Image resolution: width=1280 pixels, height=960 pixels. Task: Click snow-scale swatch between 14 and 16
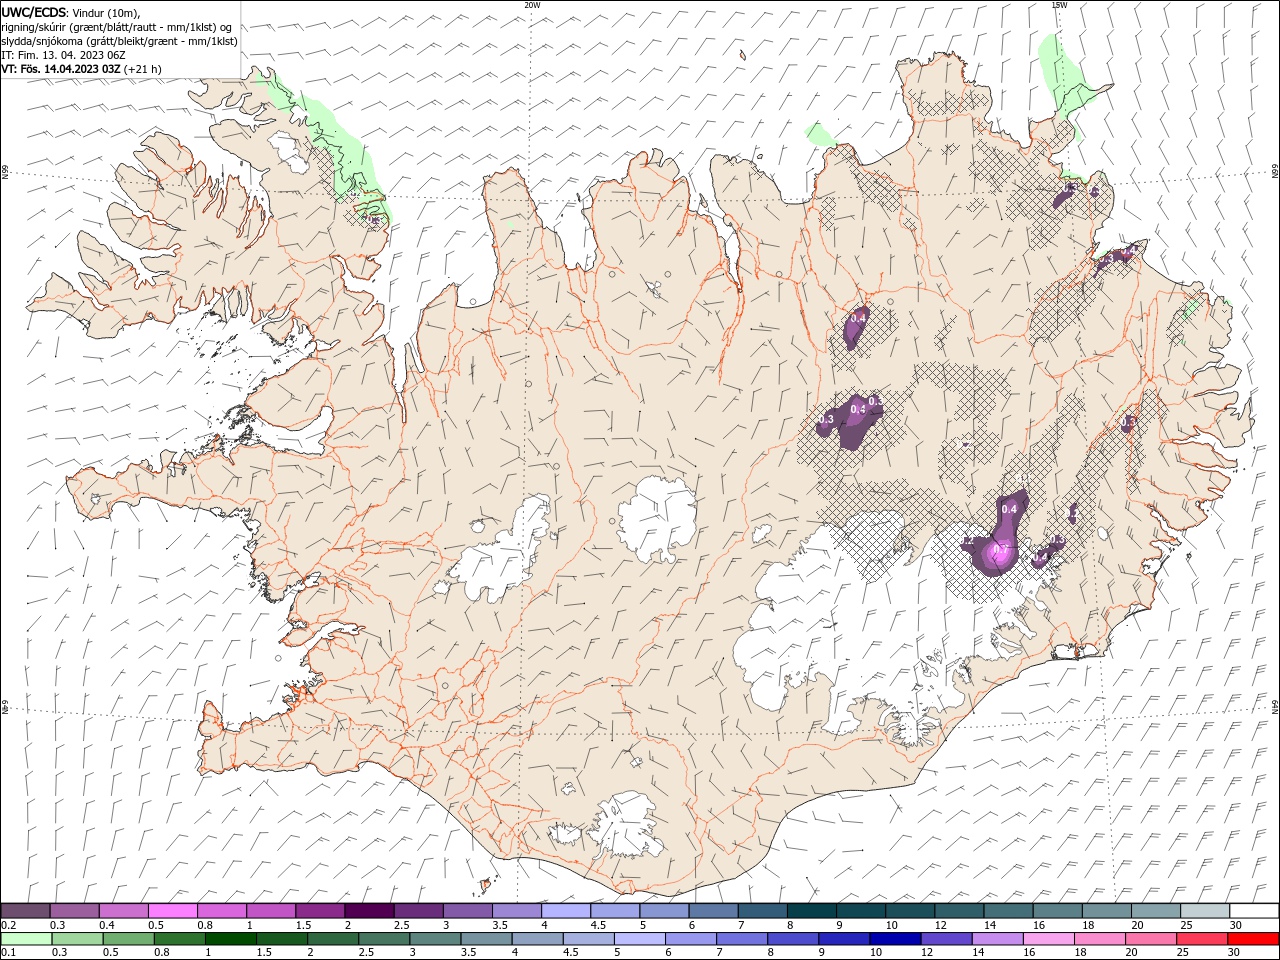[1008, 911]
